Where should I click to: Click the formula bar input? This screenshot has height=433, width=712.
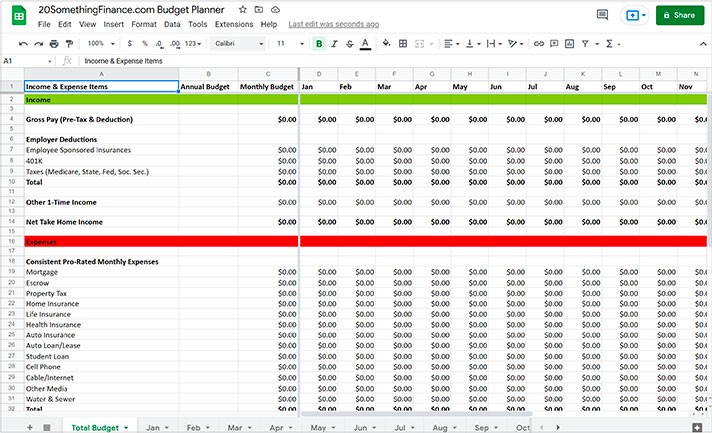[x=393, y=61]
